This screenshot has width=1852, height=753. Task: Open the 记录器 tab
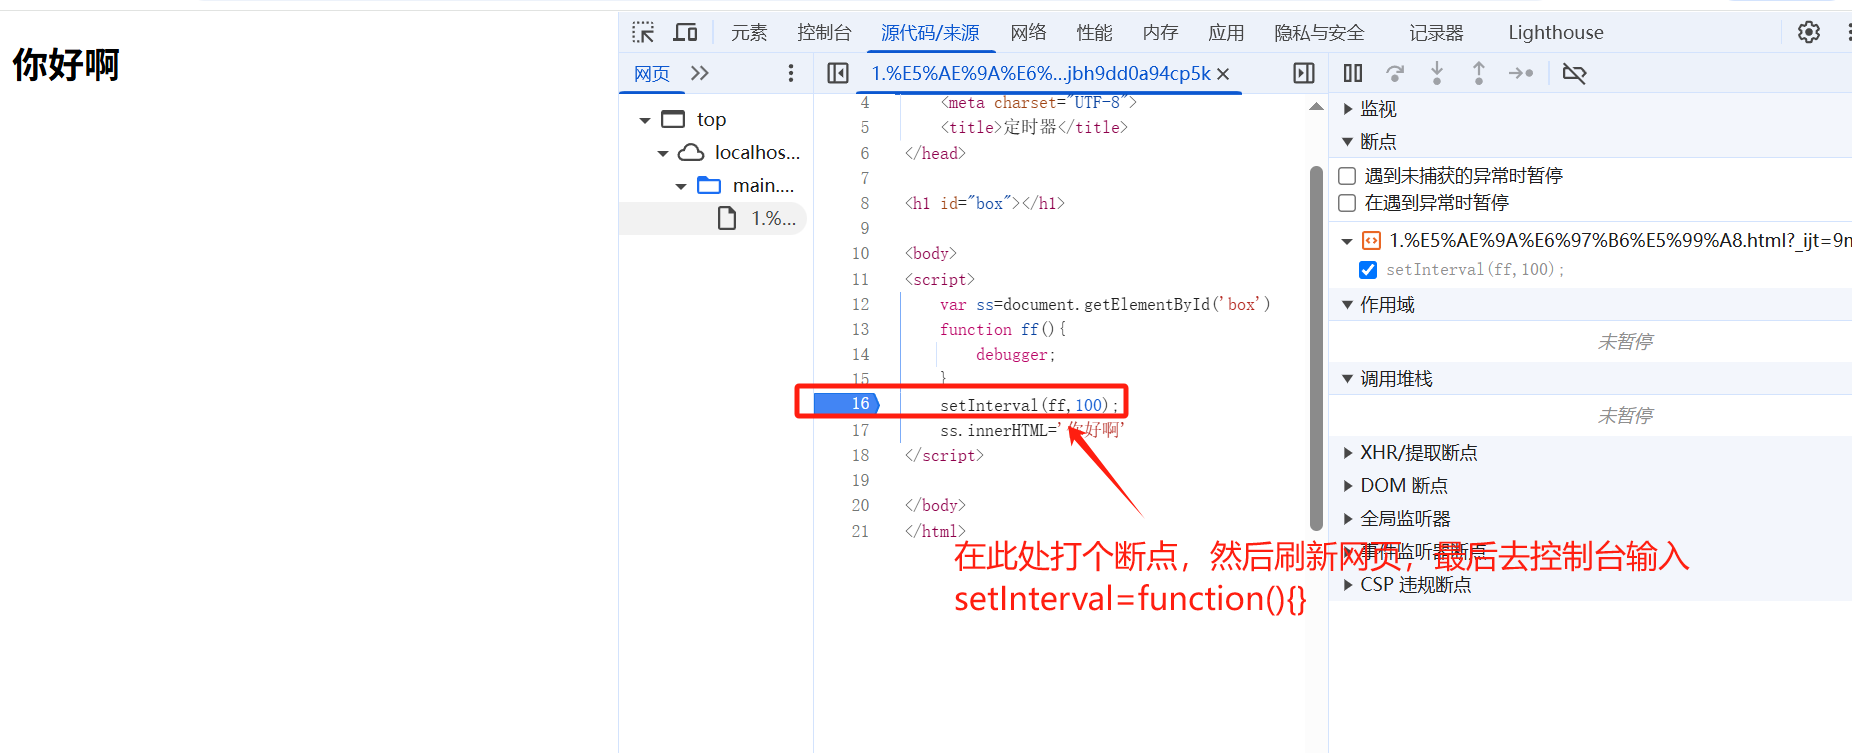click(1436, 33)
